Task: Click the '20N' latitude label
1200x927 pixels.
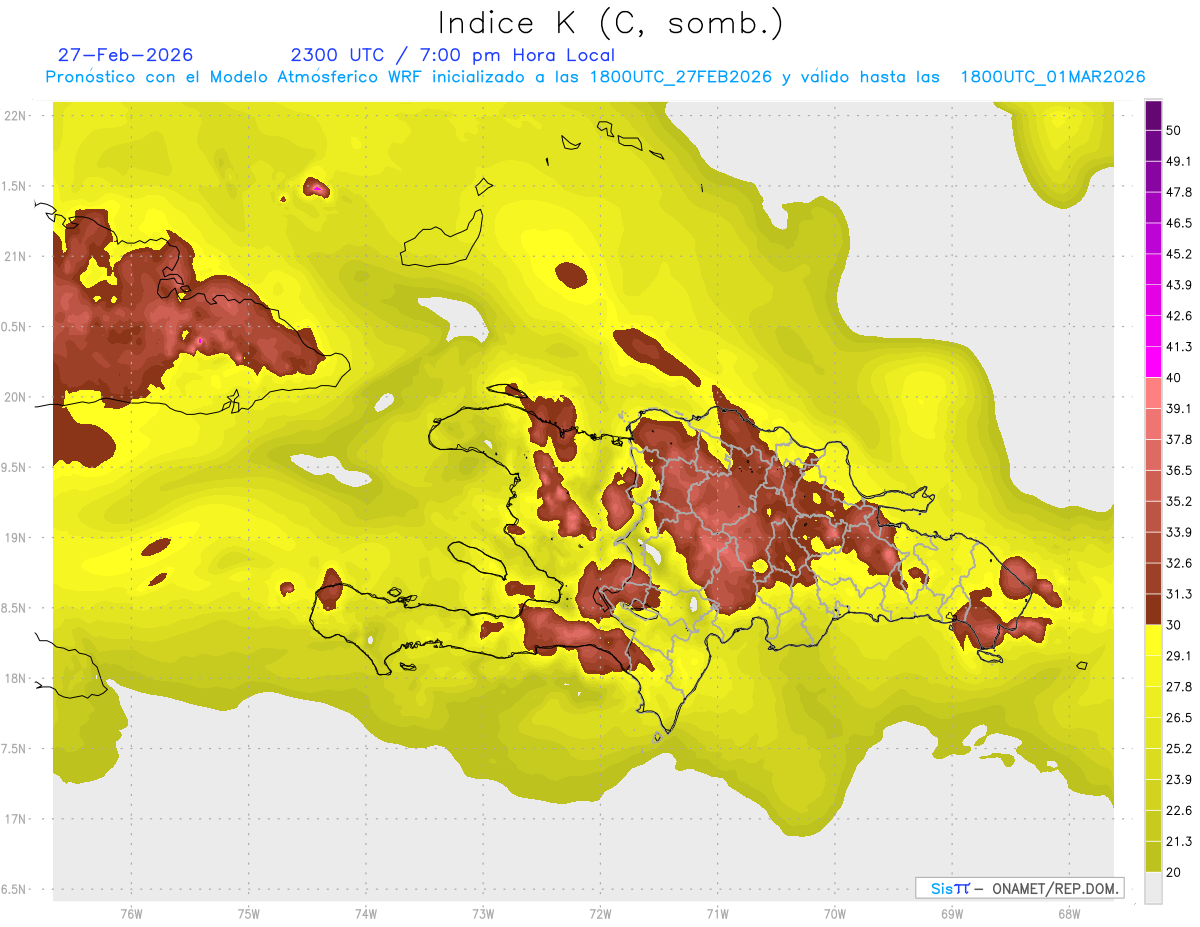Action: (x=14, y=397)
